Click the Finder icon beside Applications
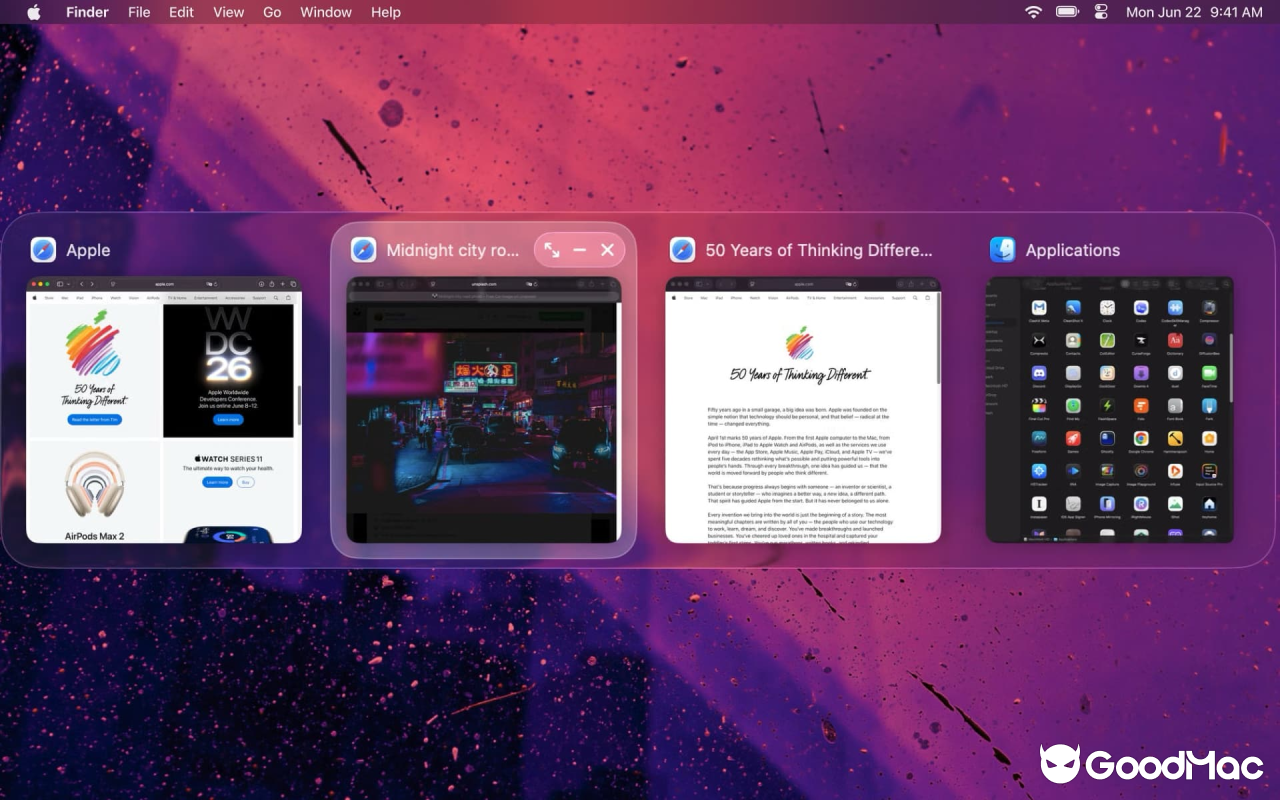 point(1003,250)
